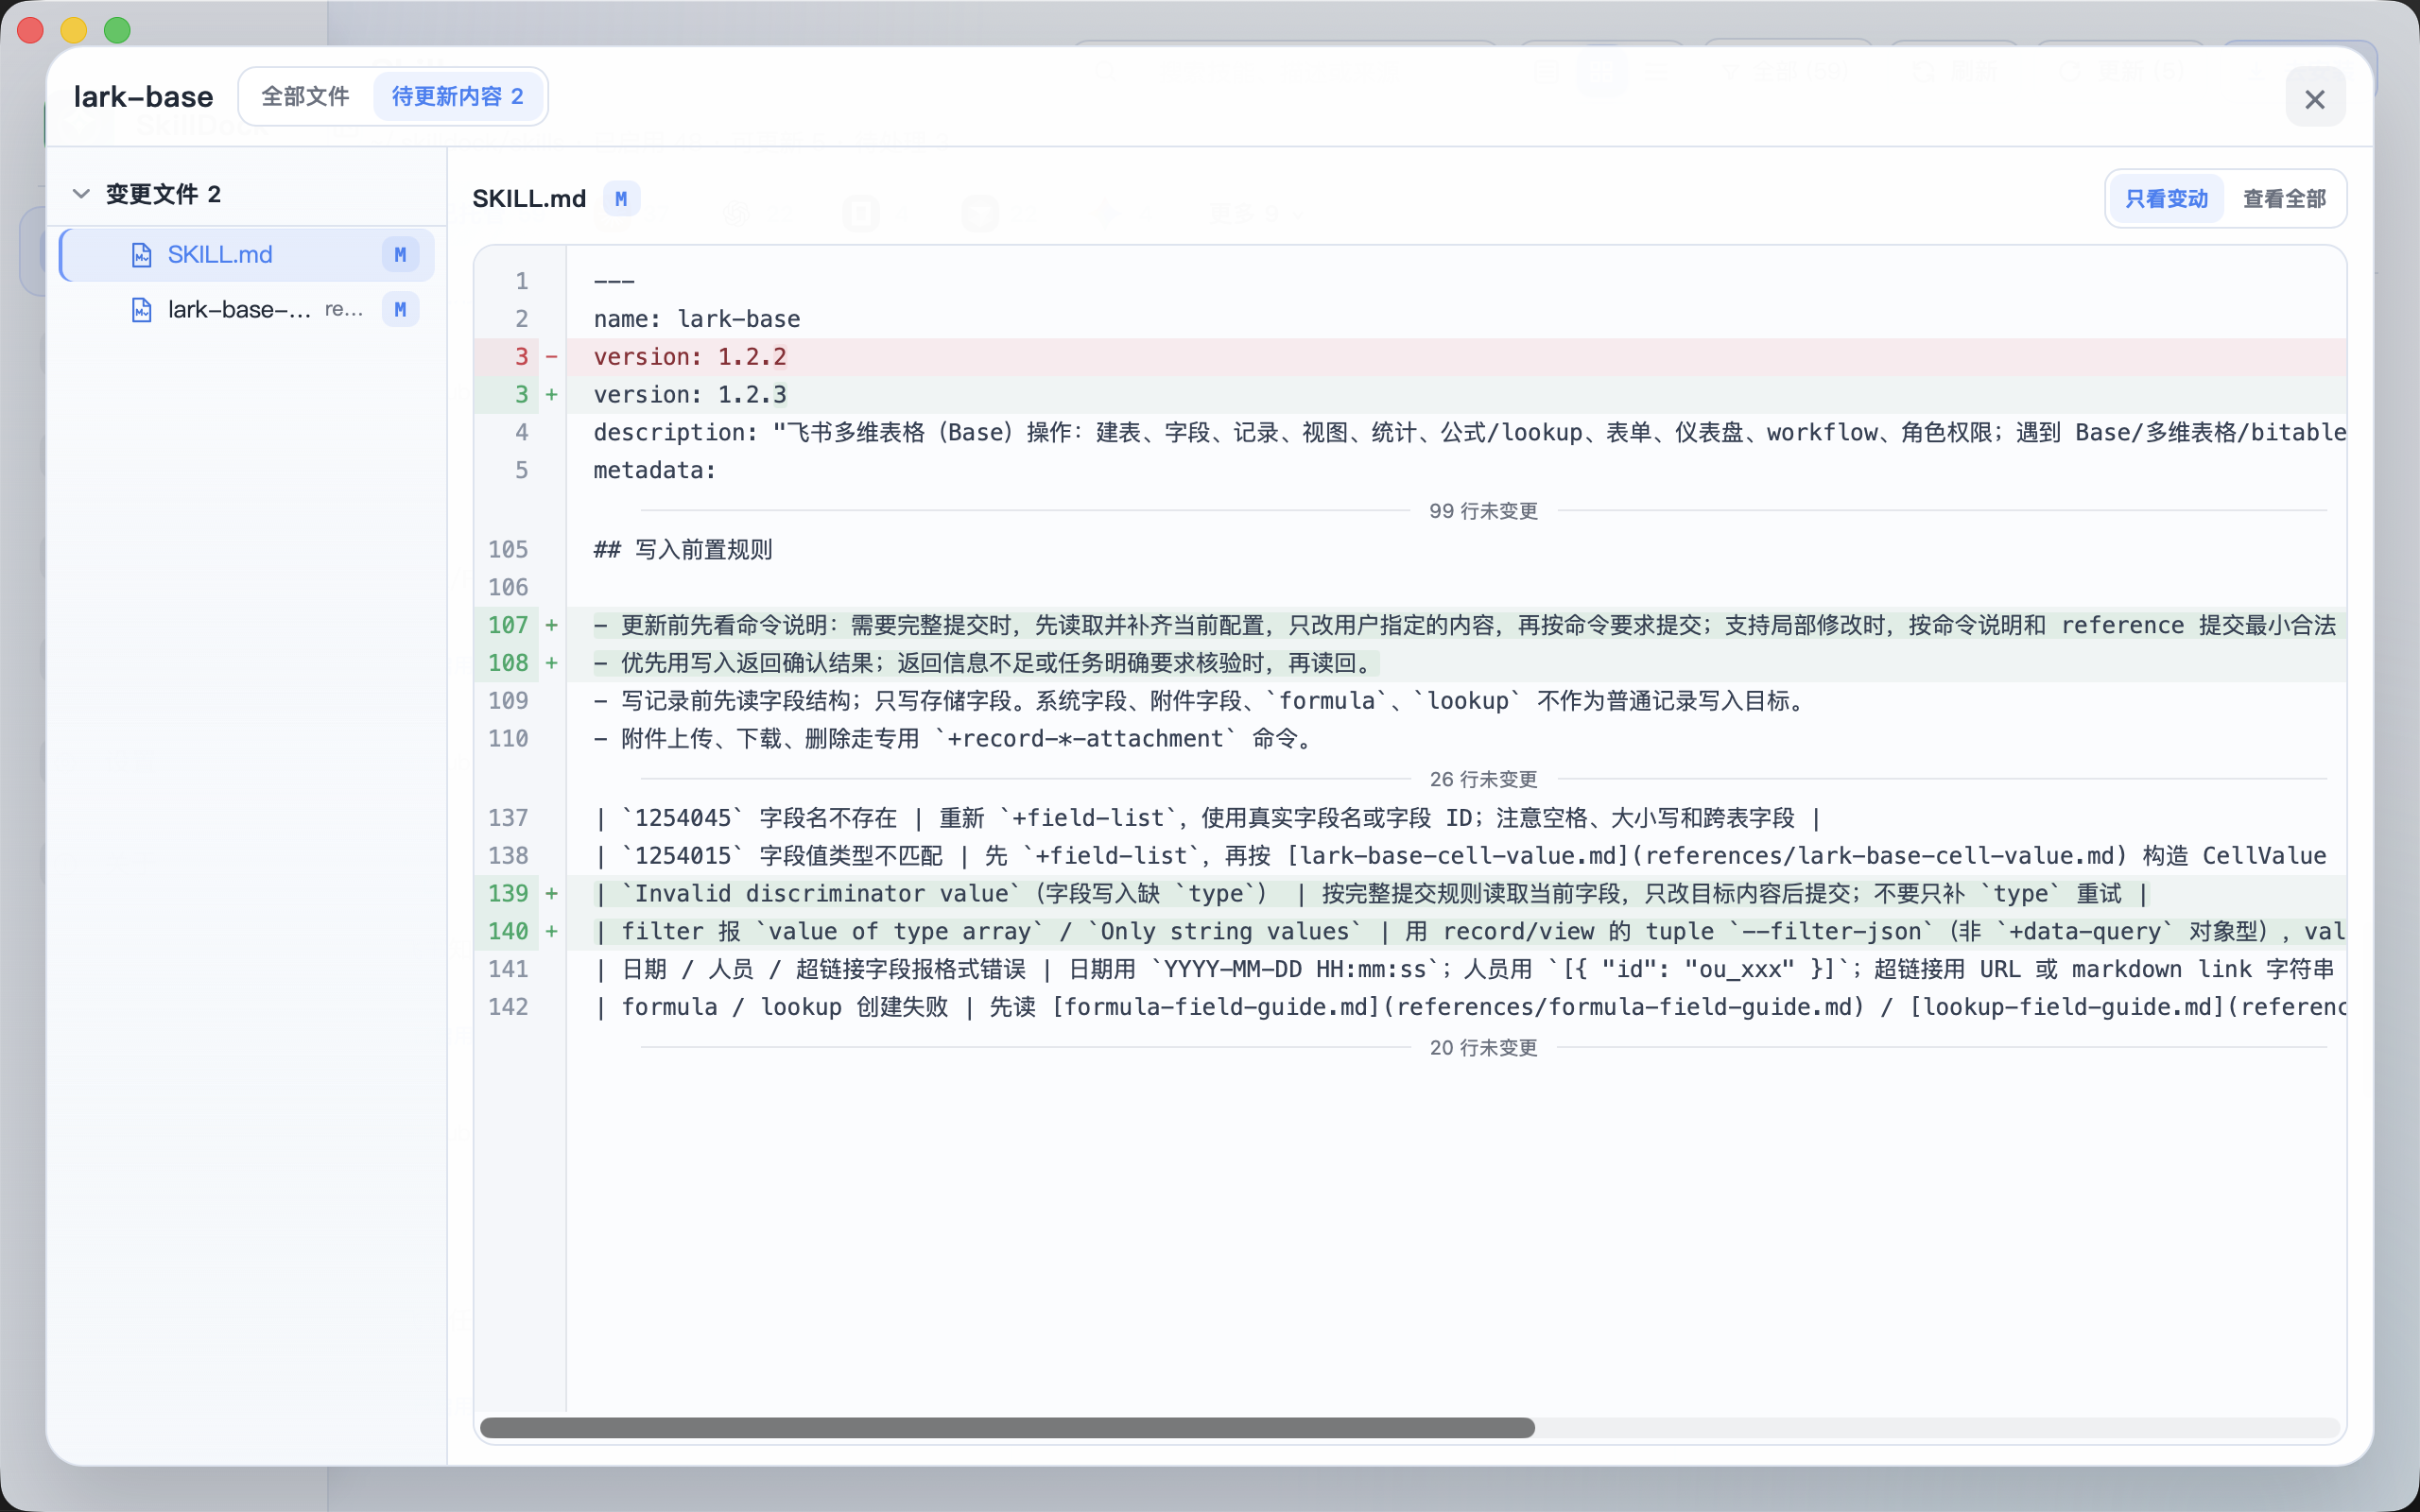Viewport: 2420px width, 1512px height.
Task: Open SKILL.md in the changed files list
Action: 246,255
